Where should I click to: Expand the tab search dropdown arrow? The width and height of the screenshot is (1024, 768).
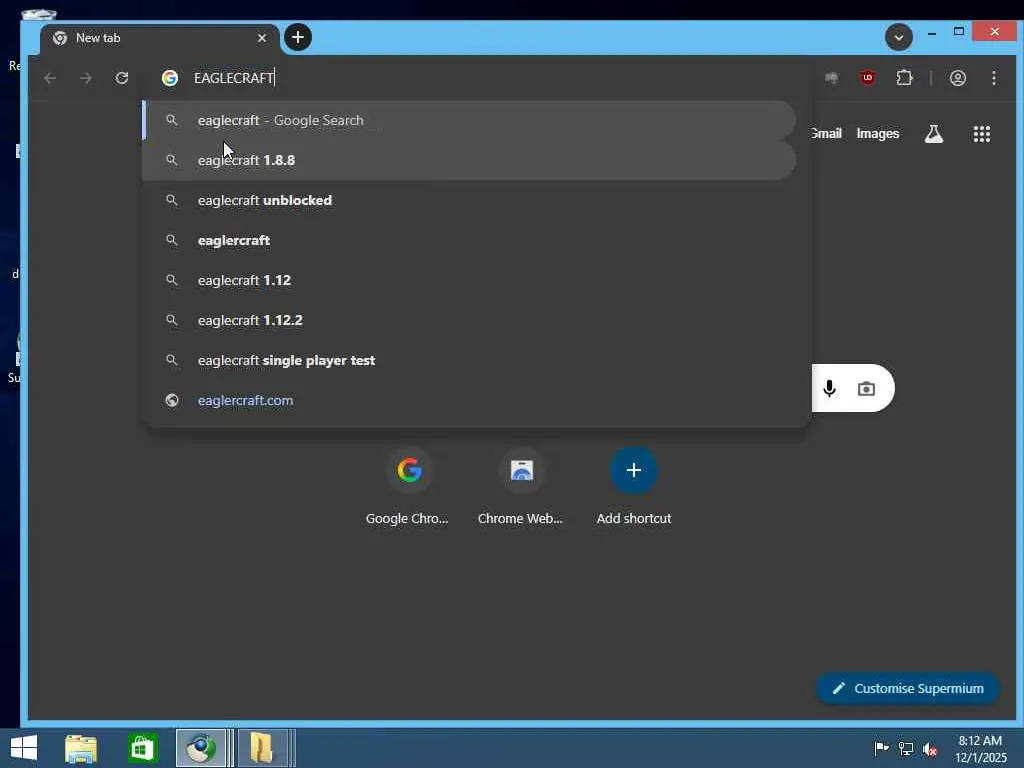(899, 37)
